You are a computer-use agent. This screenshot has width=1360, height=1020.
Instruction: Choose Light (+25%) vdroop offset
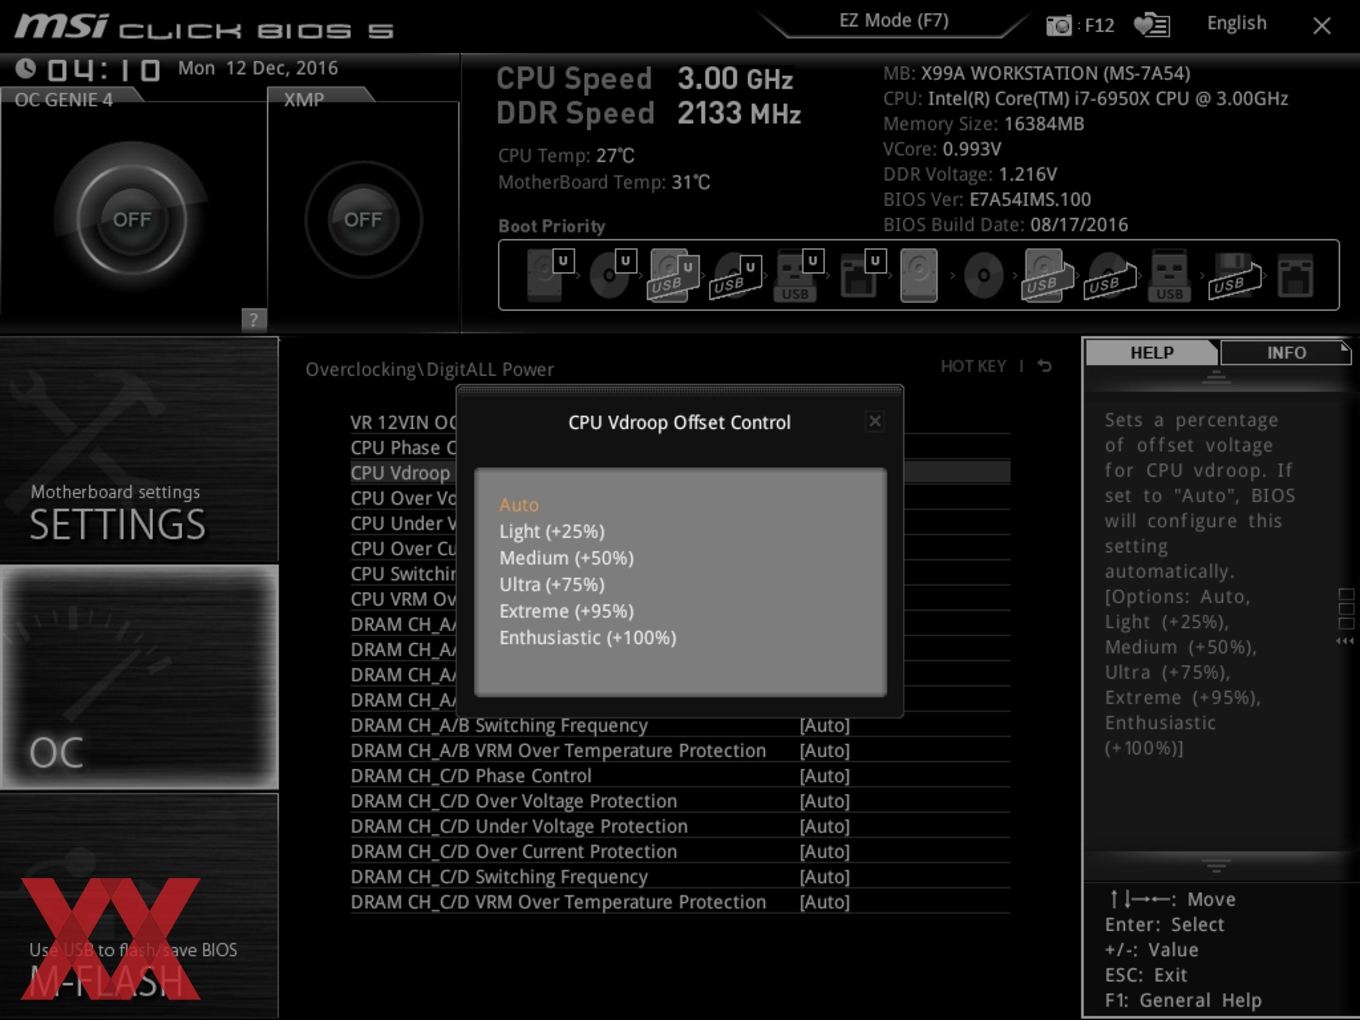552,531
